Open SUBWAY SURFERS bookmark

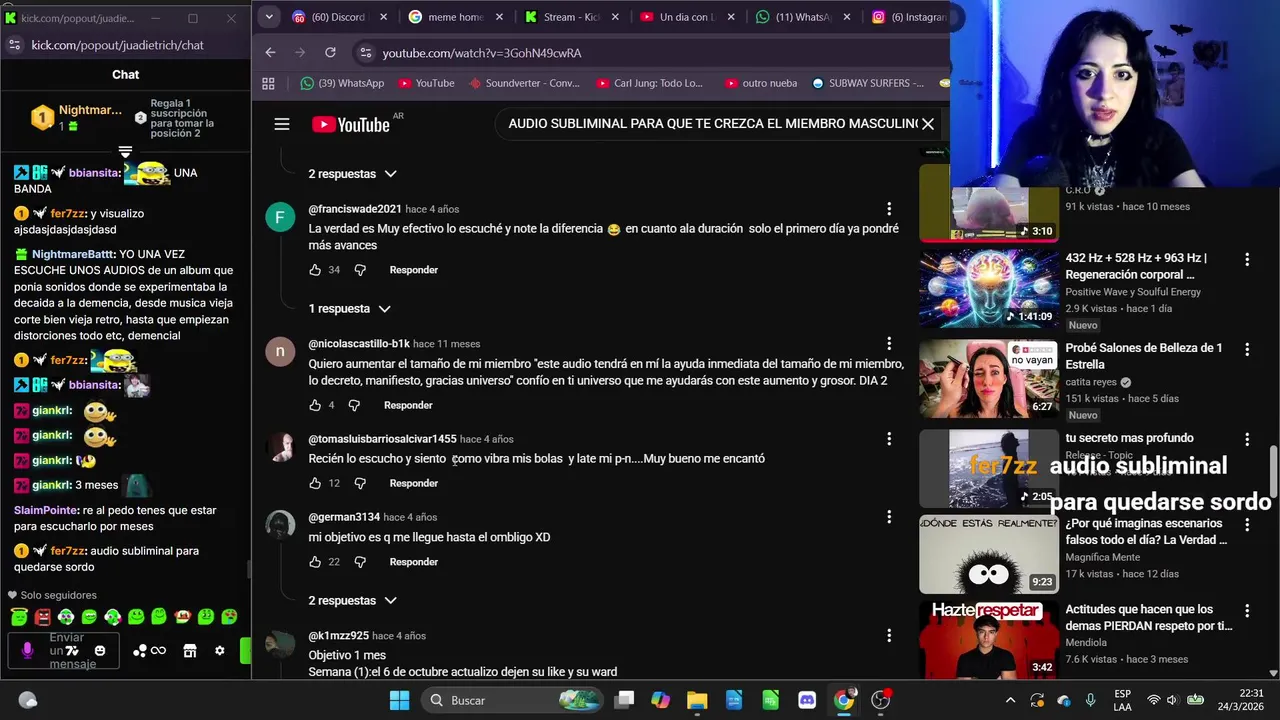pos(867,83)
